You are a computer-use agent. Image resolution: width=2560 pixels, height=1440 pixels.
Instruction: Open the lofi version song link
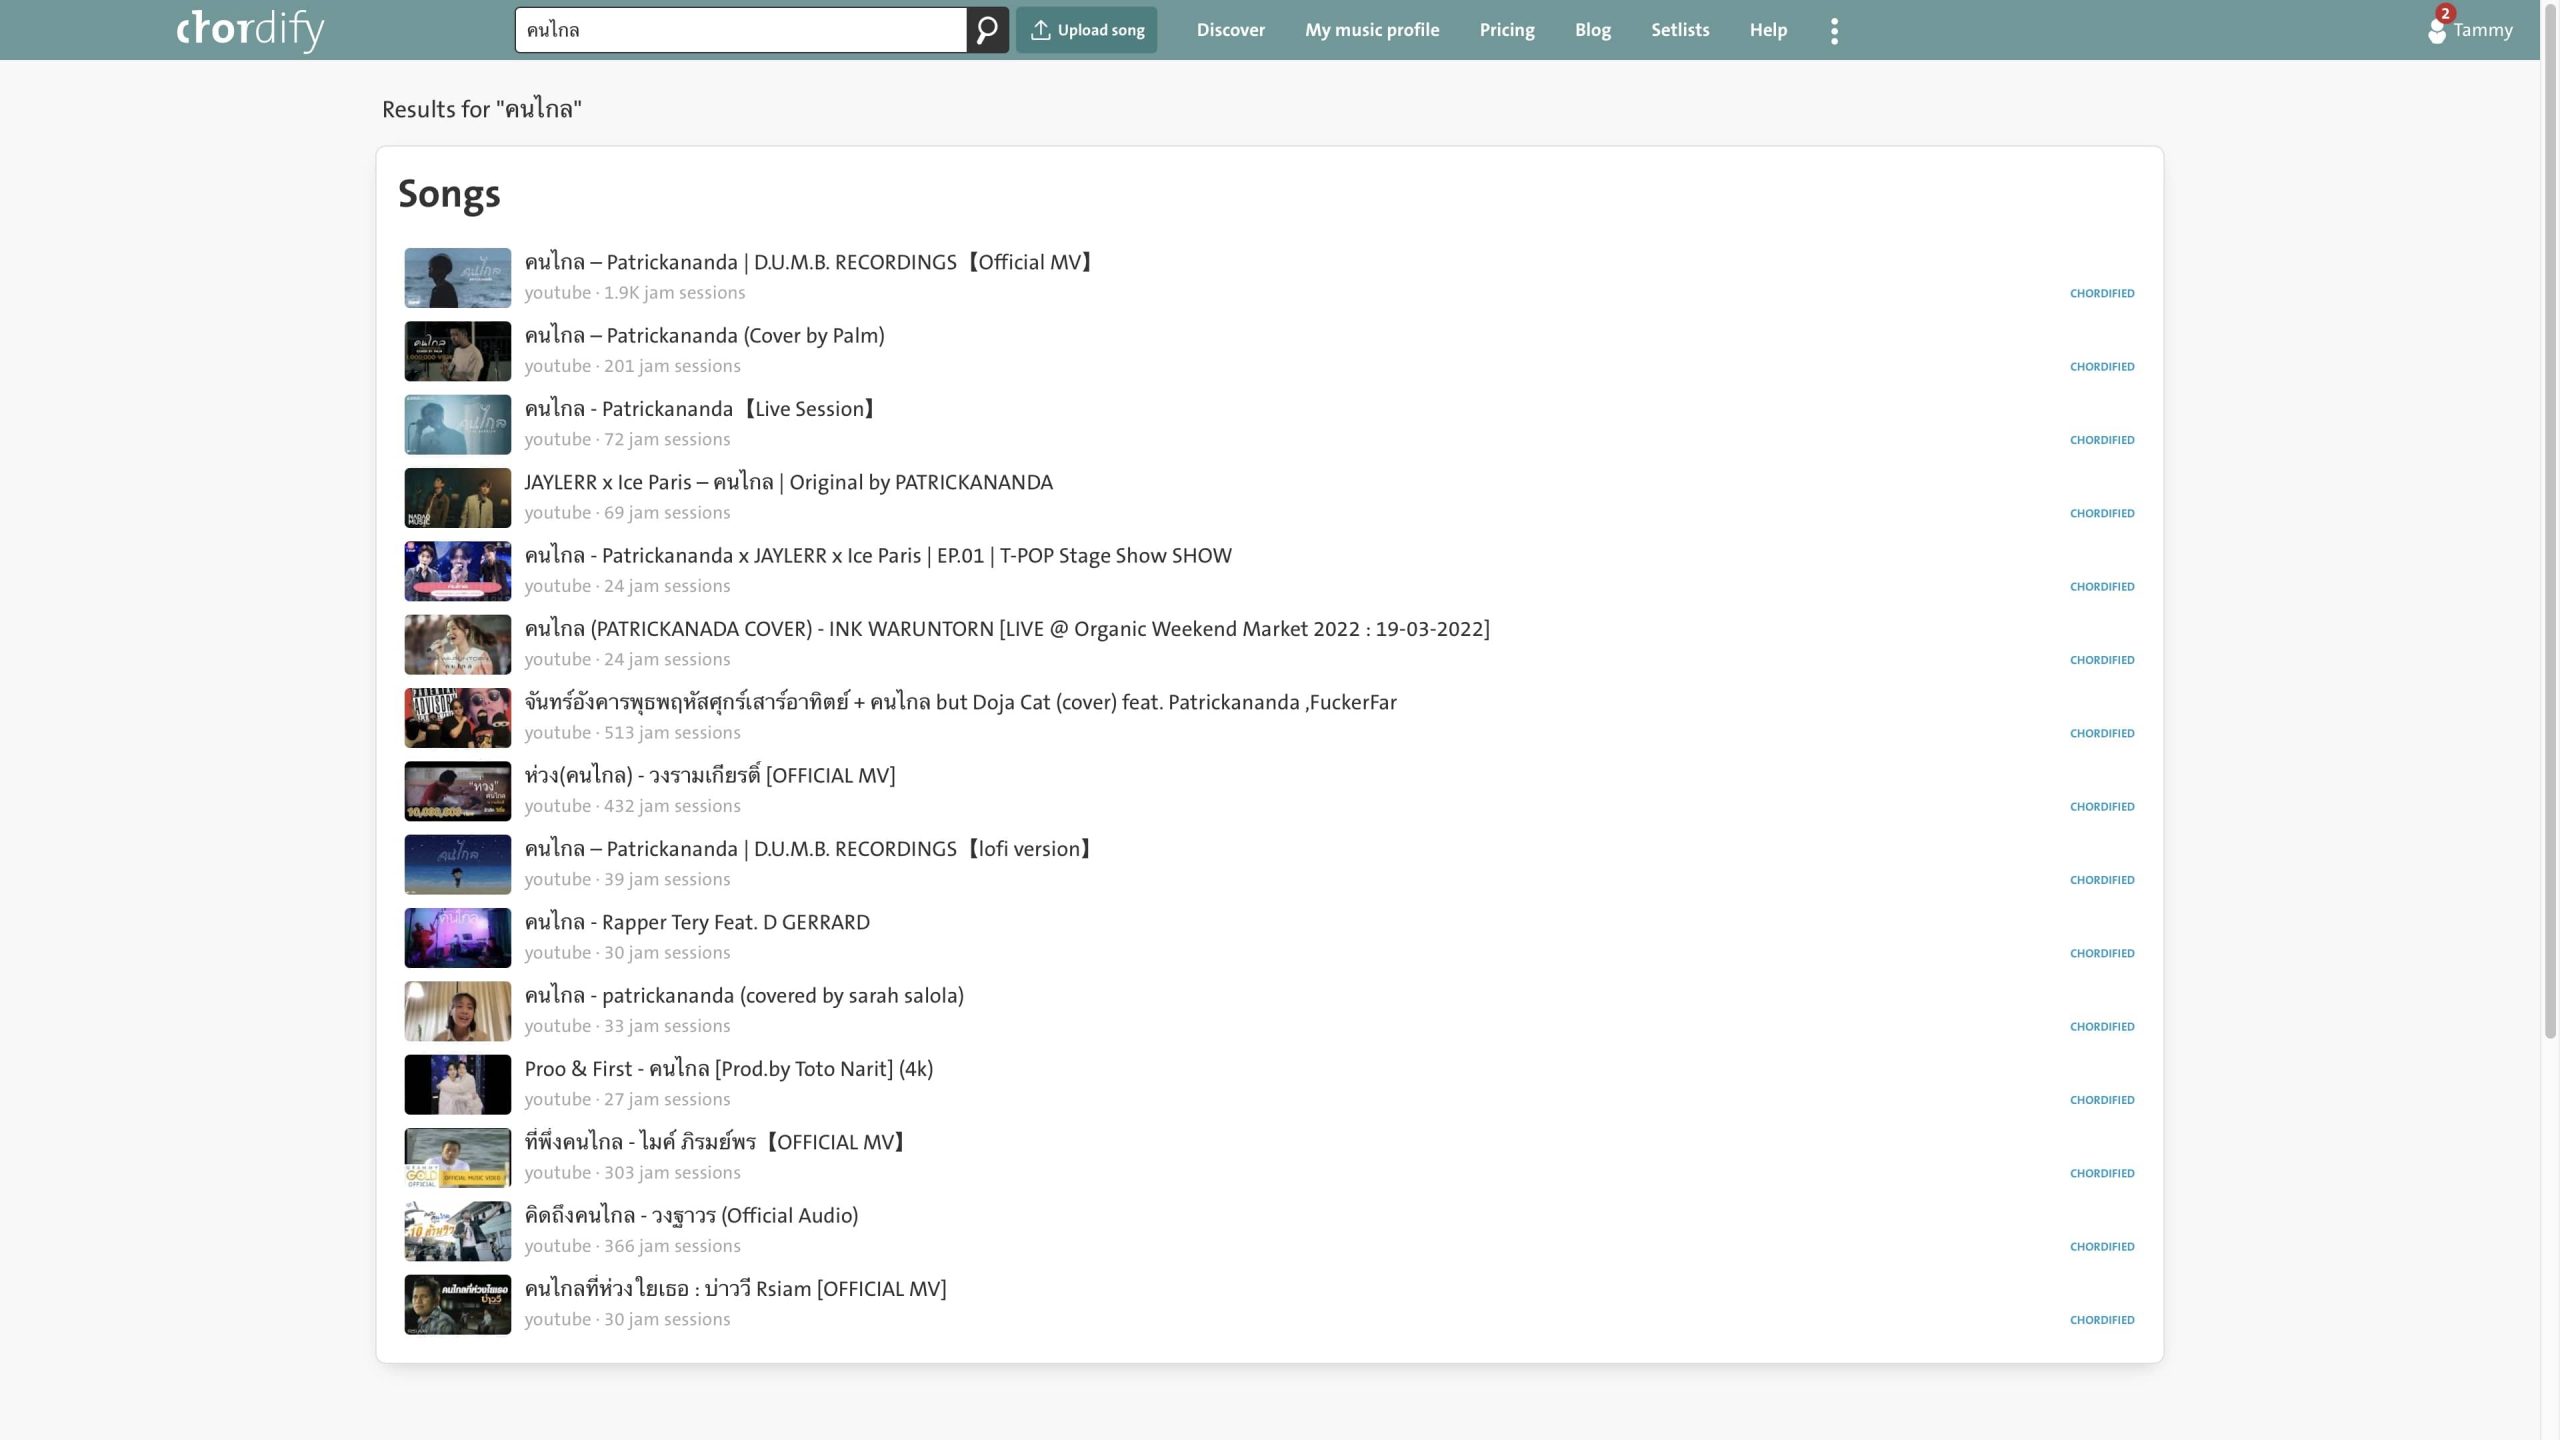[x=808, y=849]
